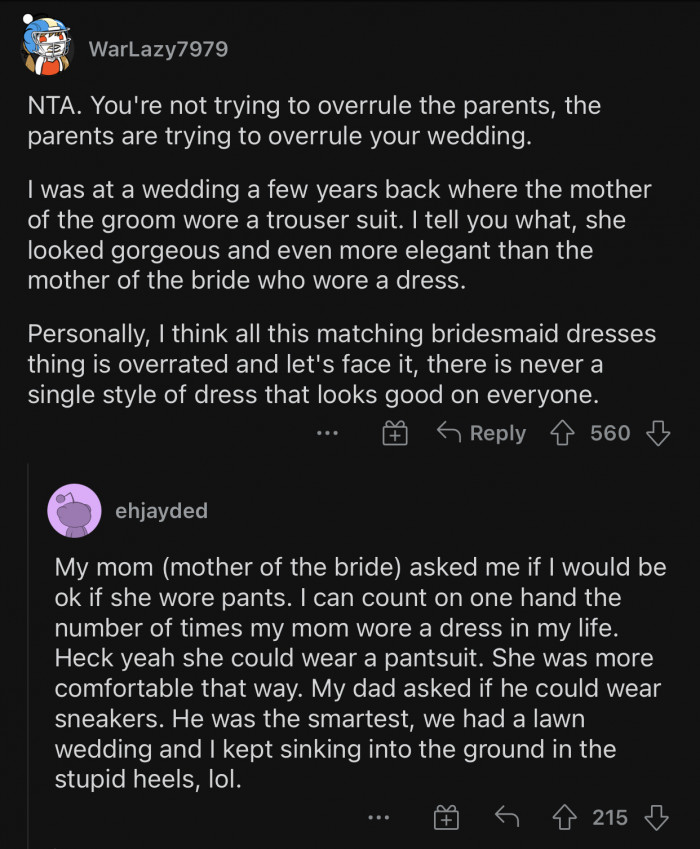This screenshot has width=700, height=849.
Task: Click the award/gift icon on WarLazy7979's comment
Action: point(395,433)
